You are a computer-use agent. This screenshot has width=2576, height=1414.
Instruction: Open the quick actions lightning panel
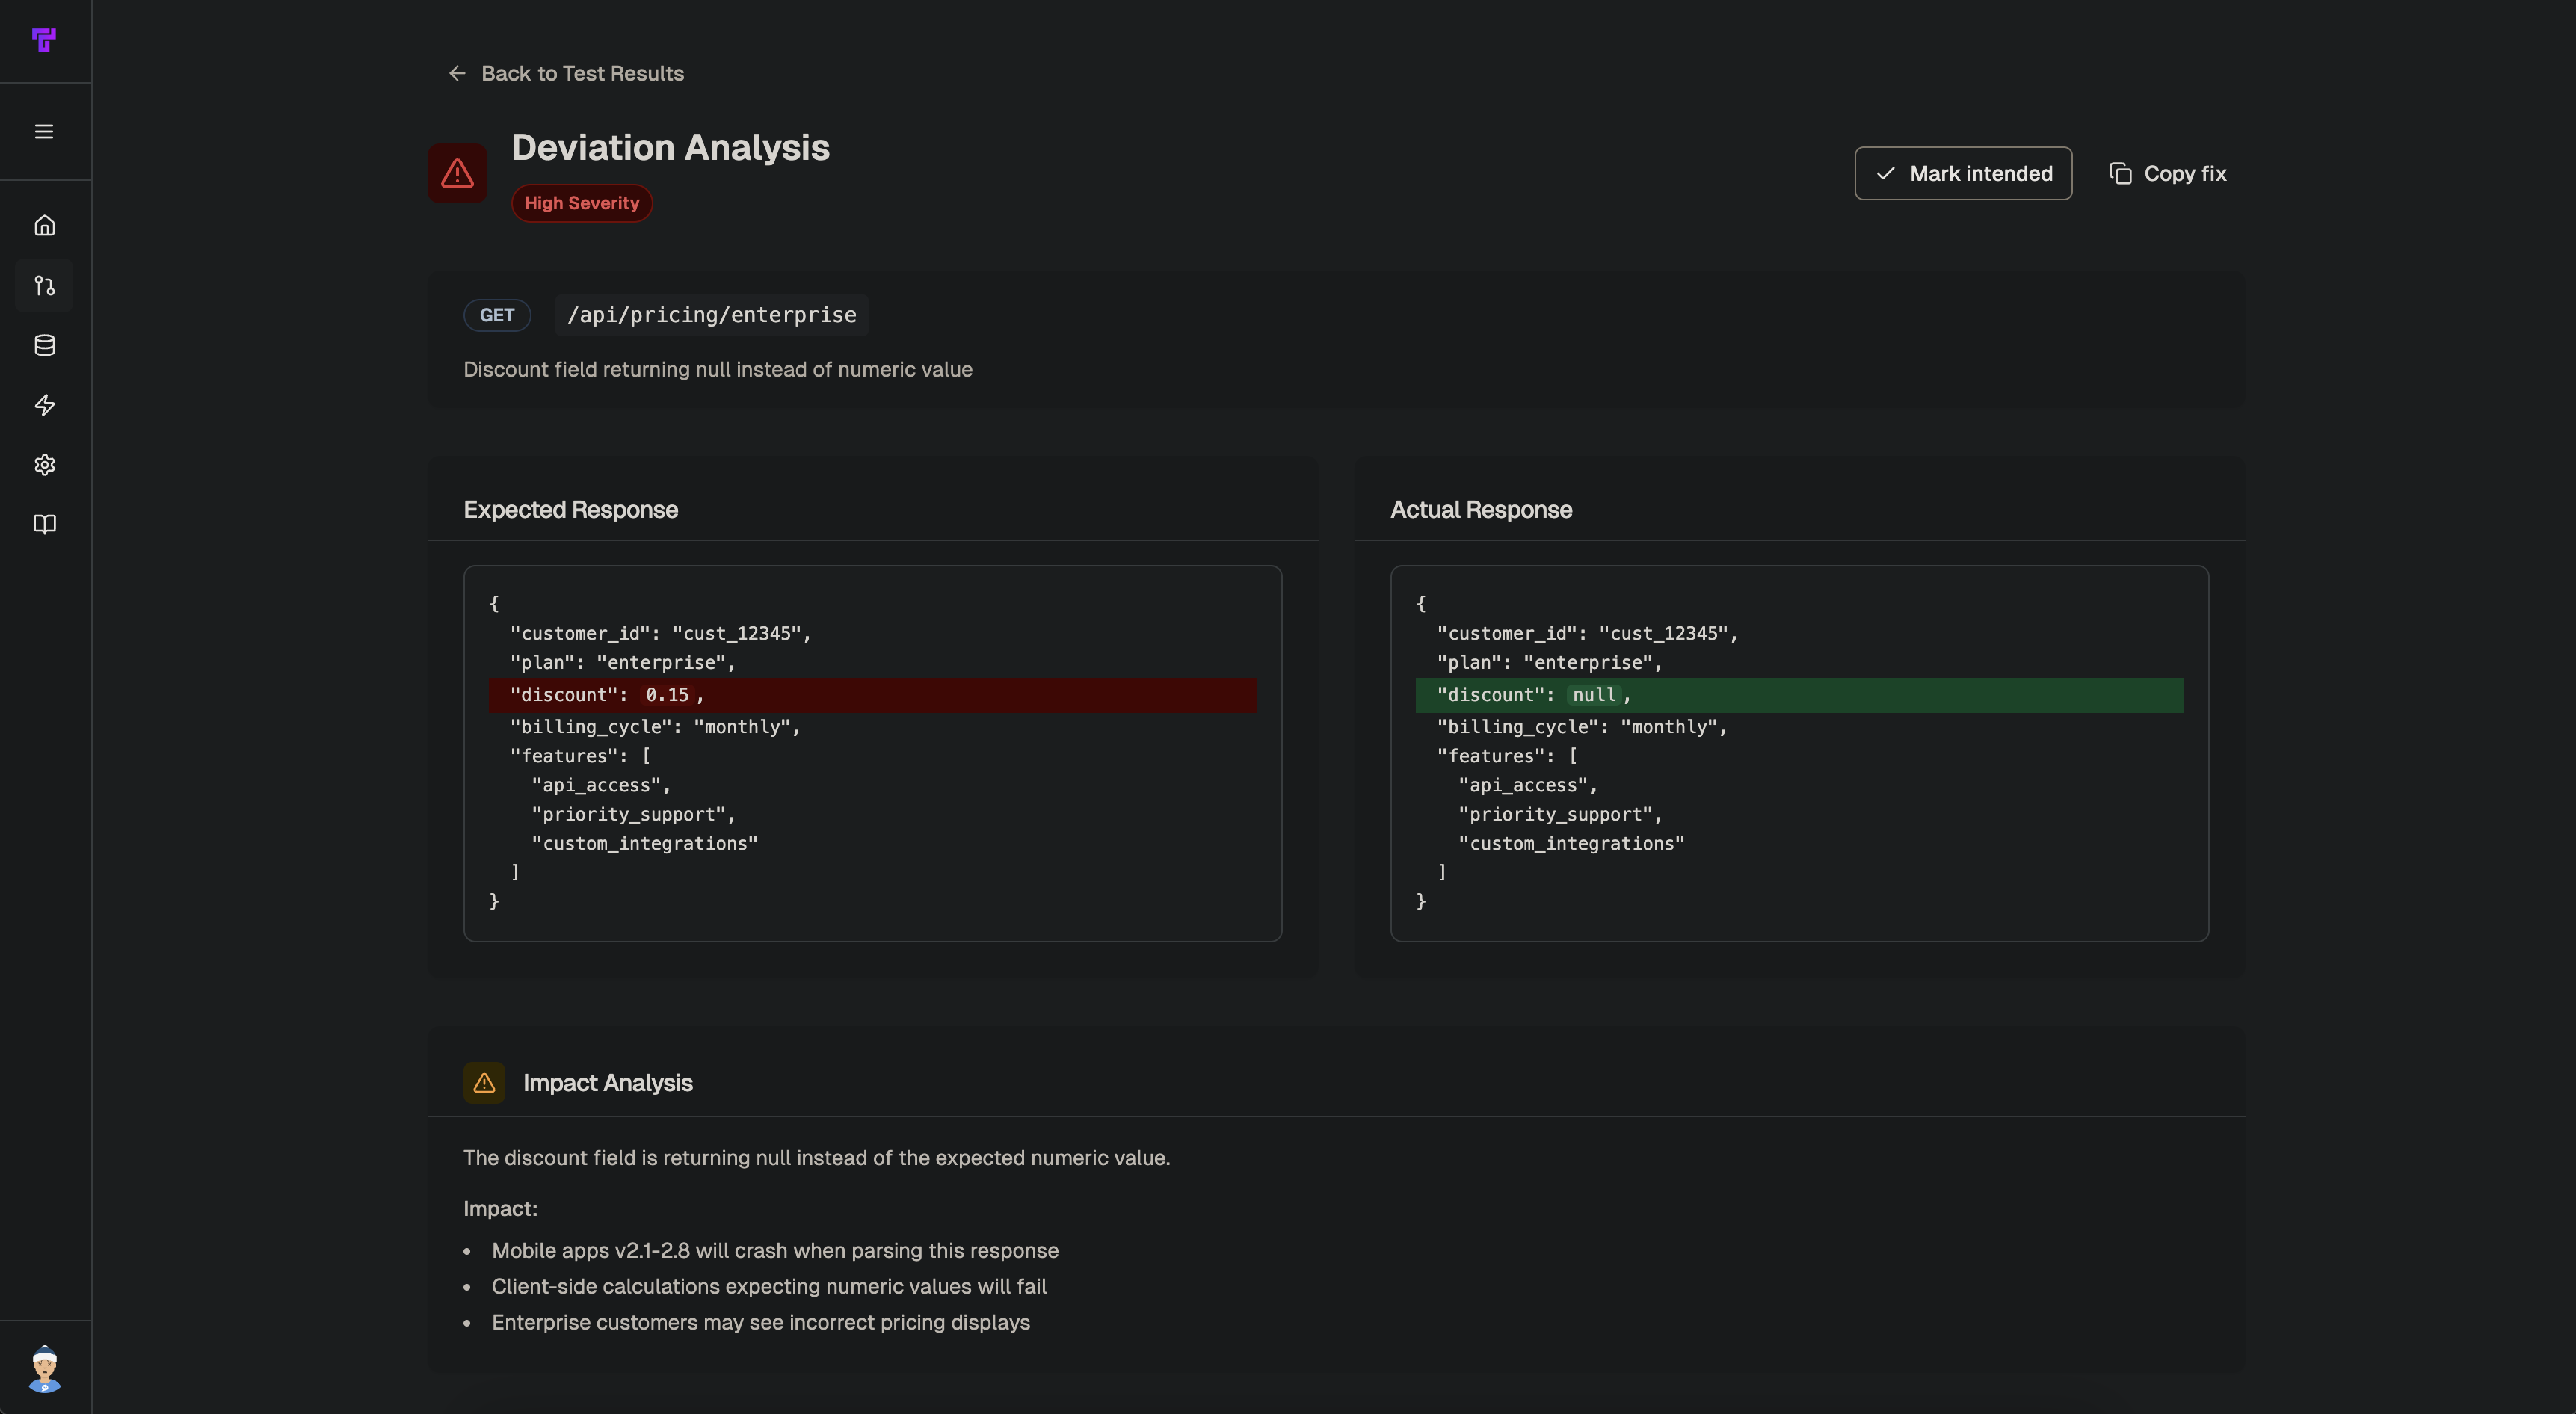(x=44, y=405)
